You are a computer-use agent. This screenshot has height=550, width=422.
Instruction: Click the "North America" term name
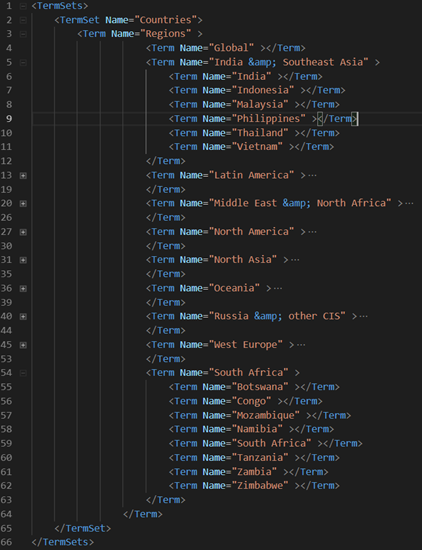click(x=251, y=232)
